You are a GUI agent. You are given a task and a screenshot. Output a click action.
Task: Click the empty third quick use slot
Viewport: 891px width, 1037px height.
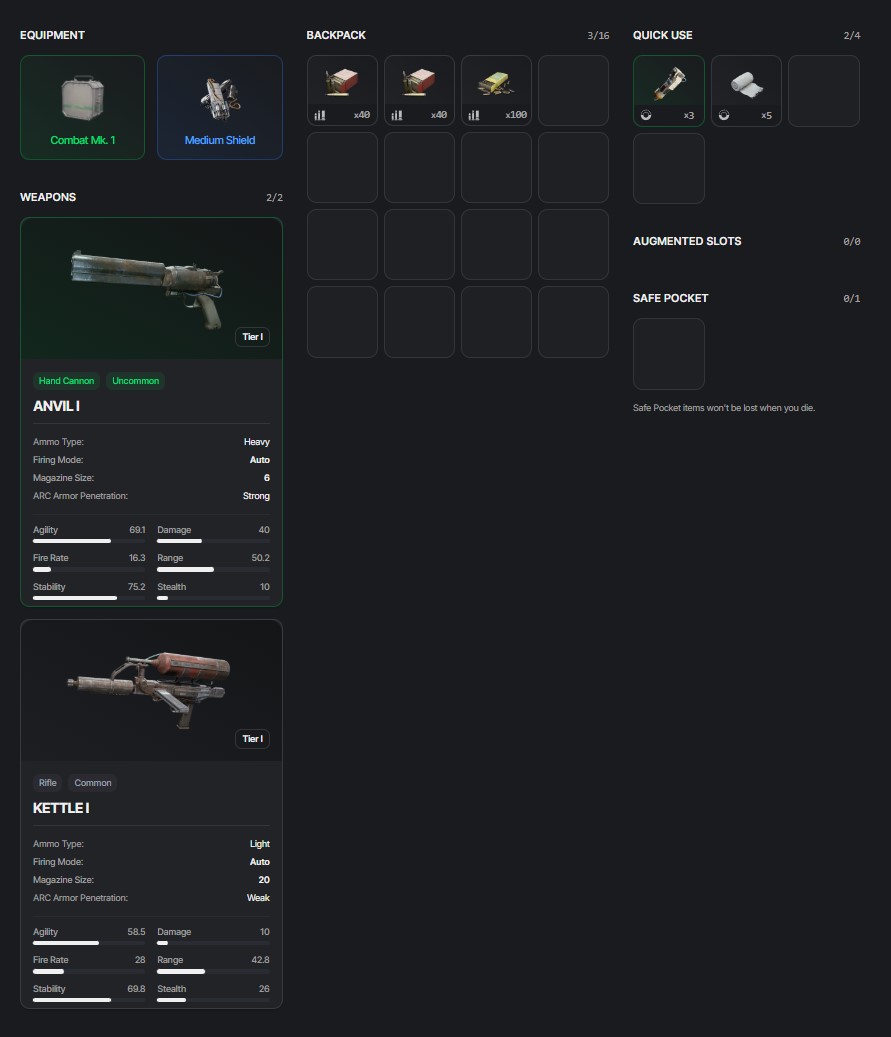pyautogui.click(x=824, y=91)
